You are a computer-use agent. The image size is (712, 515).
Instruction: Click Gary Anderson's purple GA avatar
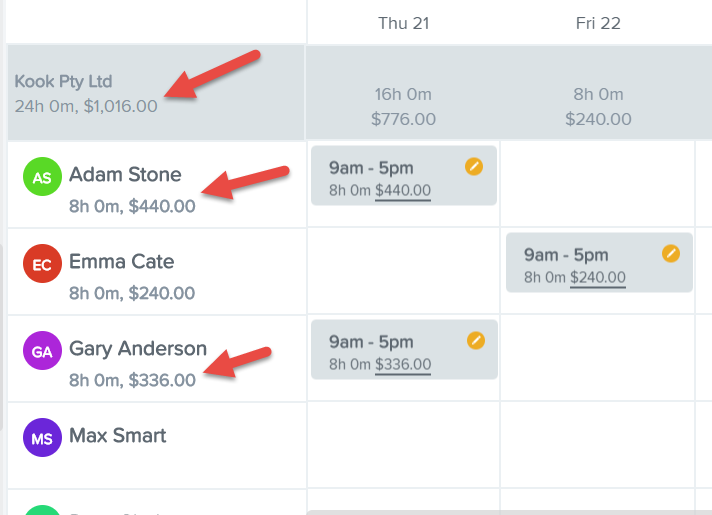[42, 351]
